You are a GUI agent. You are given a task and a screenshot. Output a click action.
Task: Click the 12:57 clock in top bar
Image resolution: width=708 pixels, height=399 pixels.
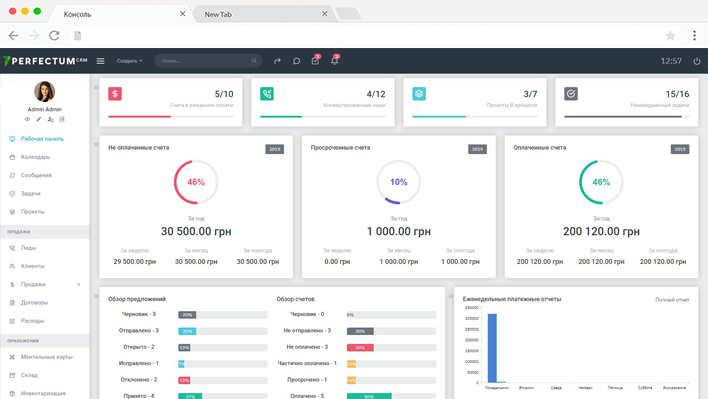[671, 61]
